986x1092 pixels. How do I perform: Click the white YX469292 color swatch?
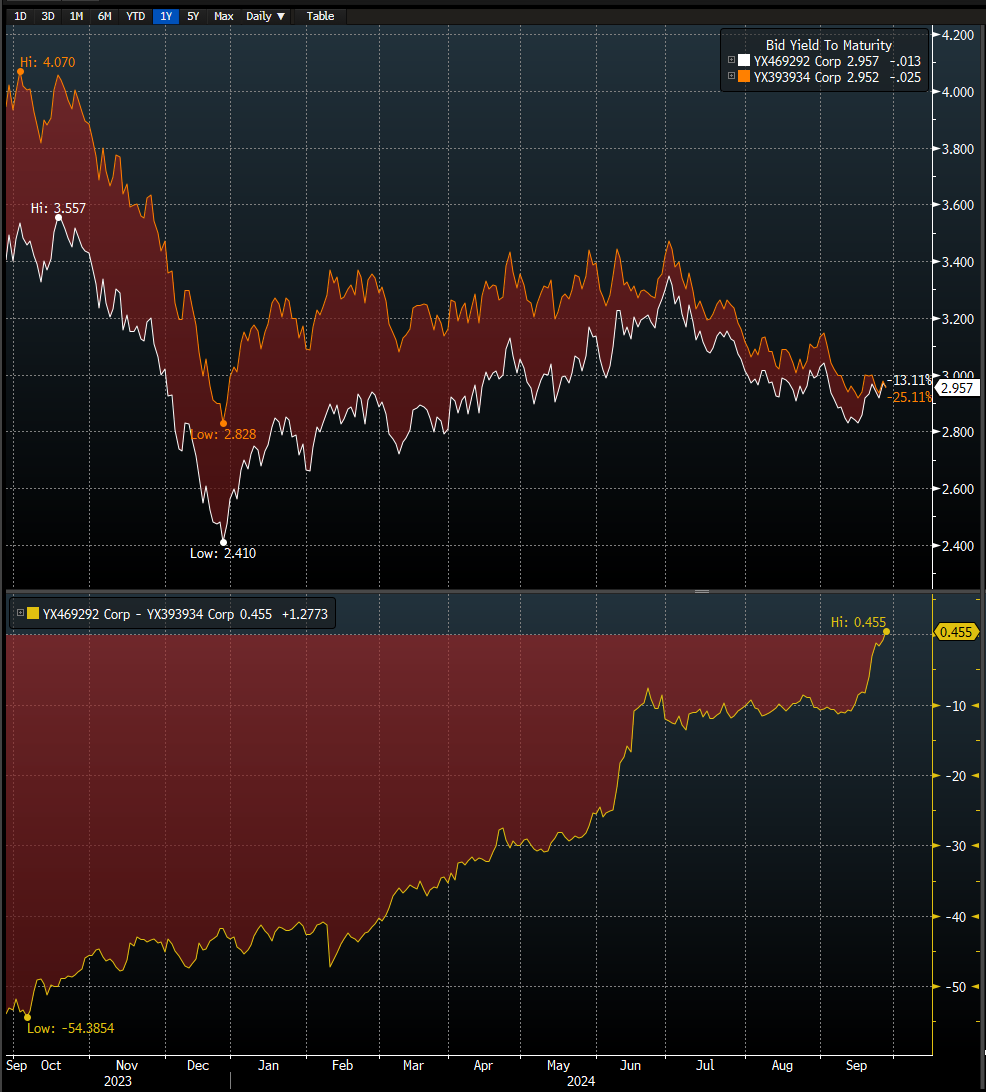742,61
